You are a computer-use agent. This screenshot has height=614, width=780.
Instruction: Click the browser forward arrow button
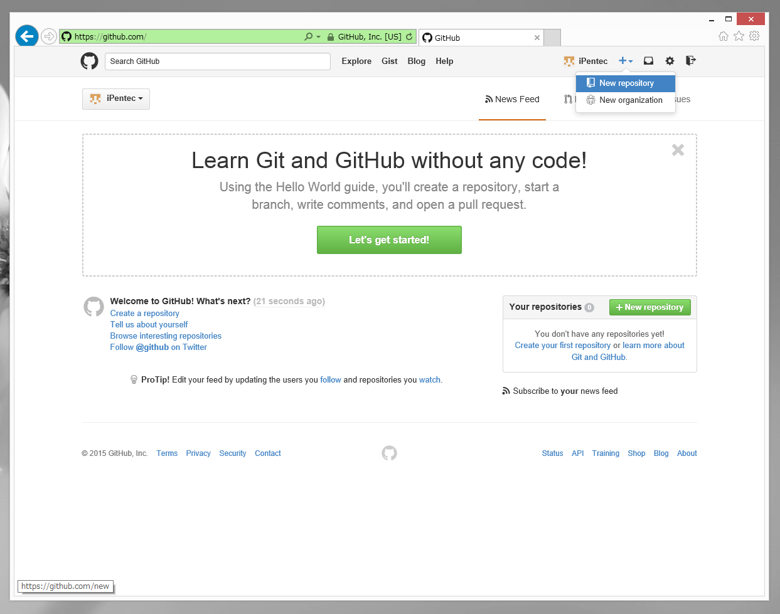48,36
